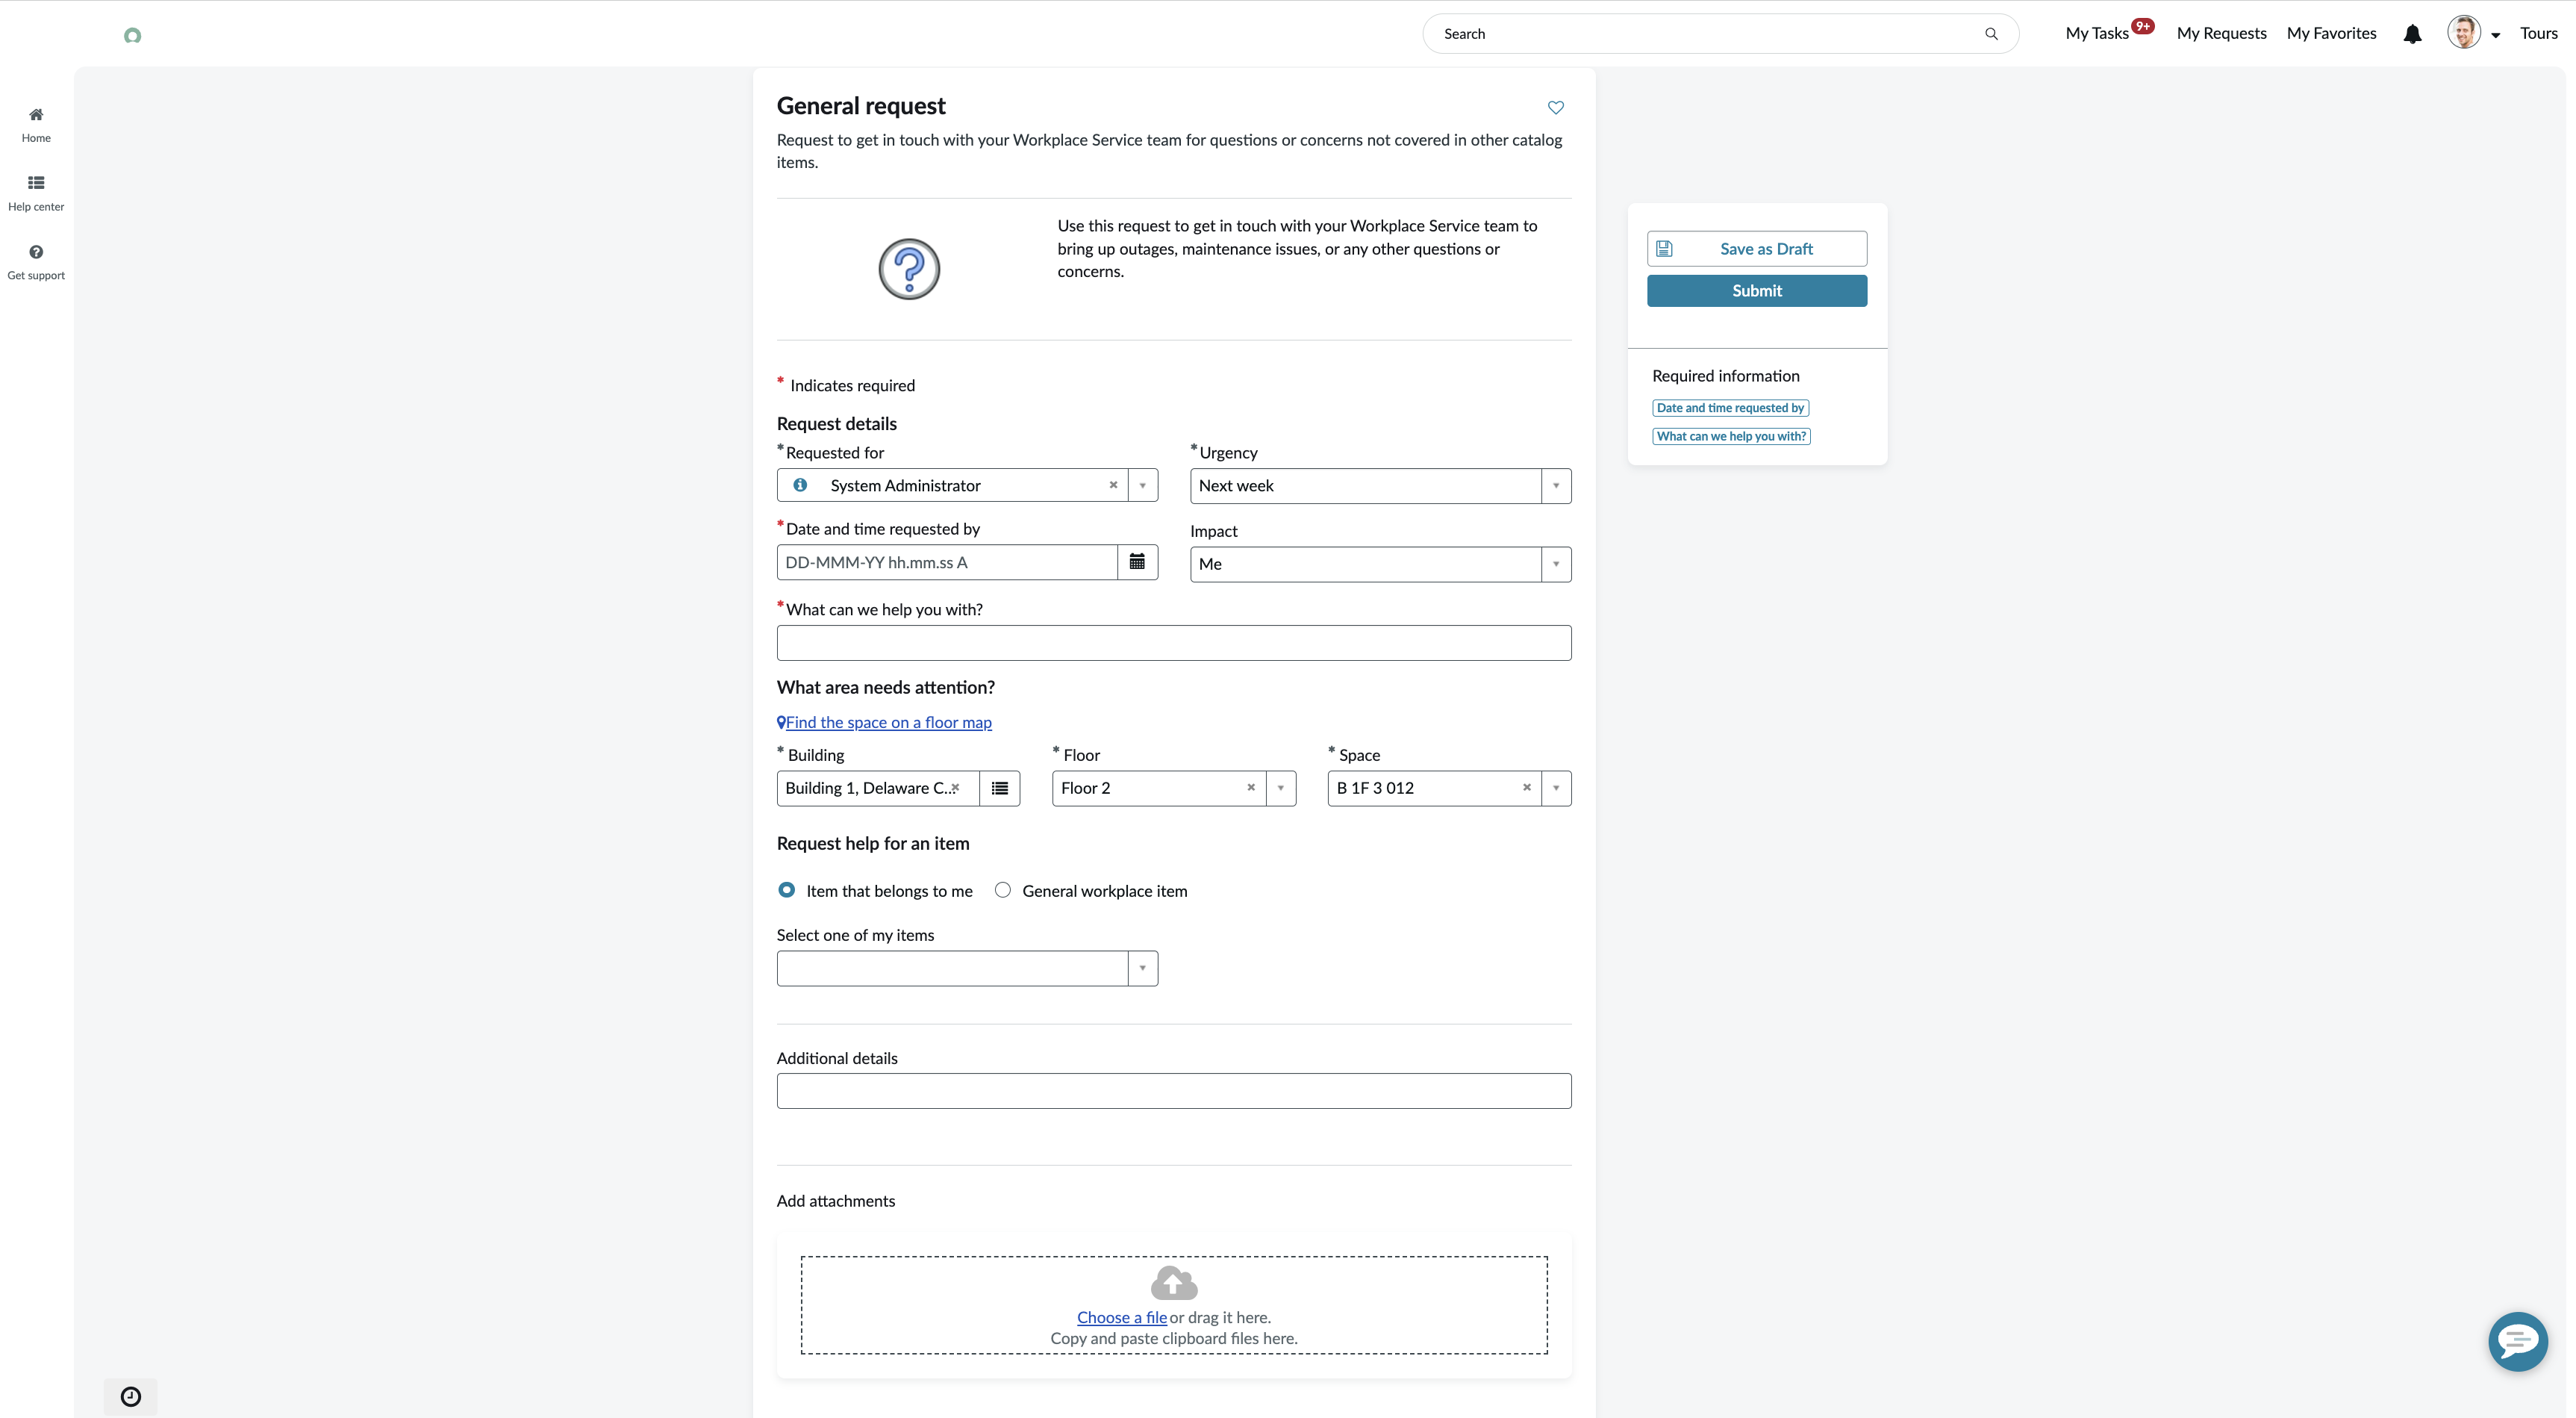Open Tours menu item
2576x1418 pixels.
pos(2538,33)
